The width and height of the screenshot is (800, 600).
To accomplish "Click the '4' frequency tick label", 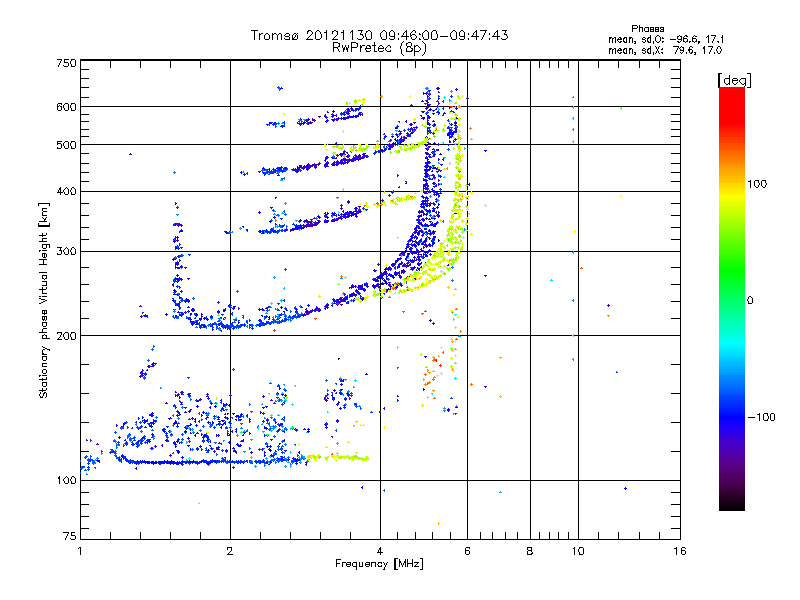I will 380,551.
